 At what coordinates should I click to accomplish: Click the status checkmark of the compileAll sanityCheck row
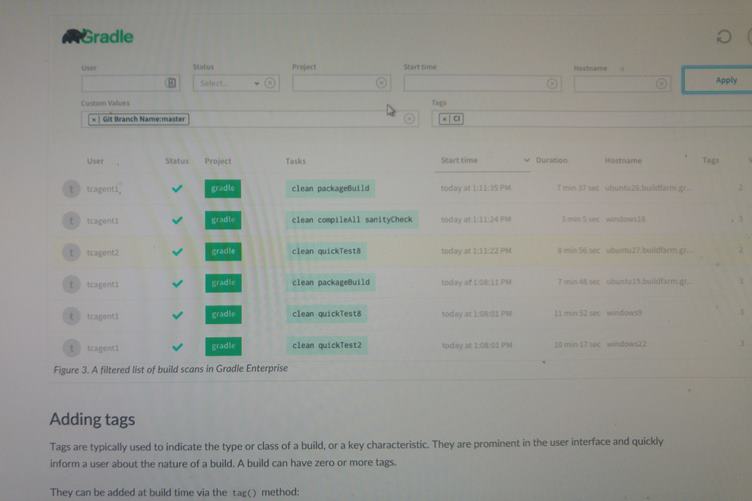[177, 220]
